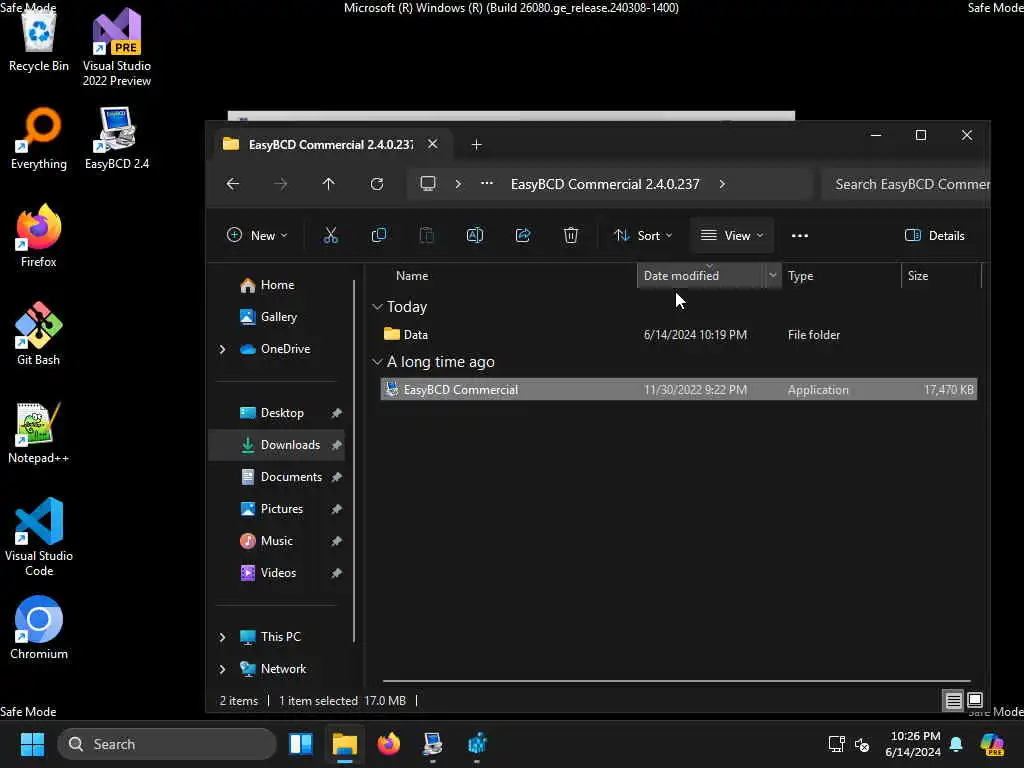Sort by the Name column header
Screen dimensions: 1024x768
pos(411,276)
